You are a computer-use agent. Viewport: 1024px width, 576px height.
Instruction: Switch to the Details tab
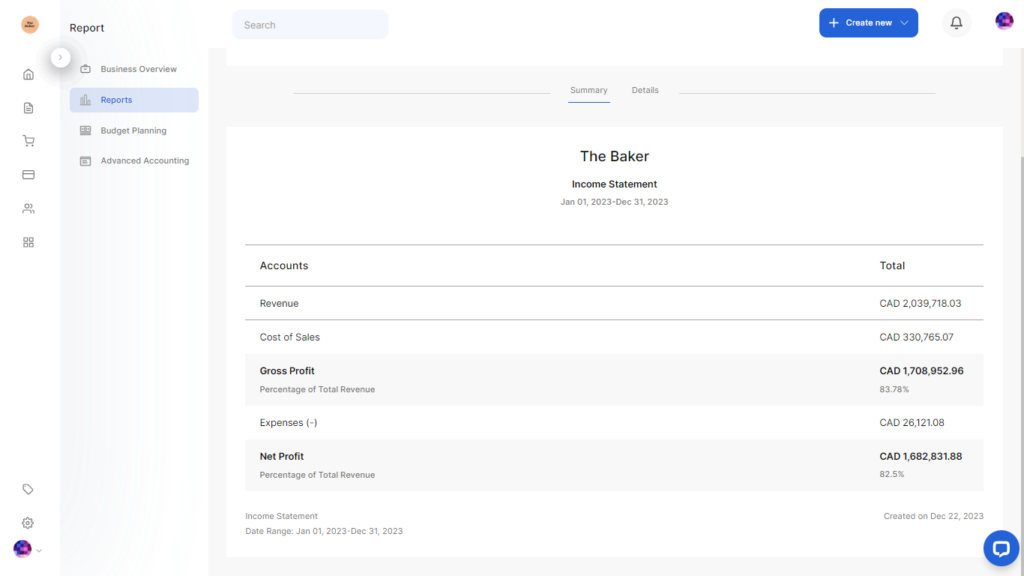point(645,90)
